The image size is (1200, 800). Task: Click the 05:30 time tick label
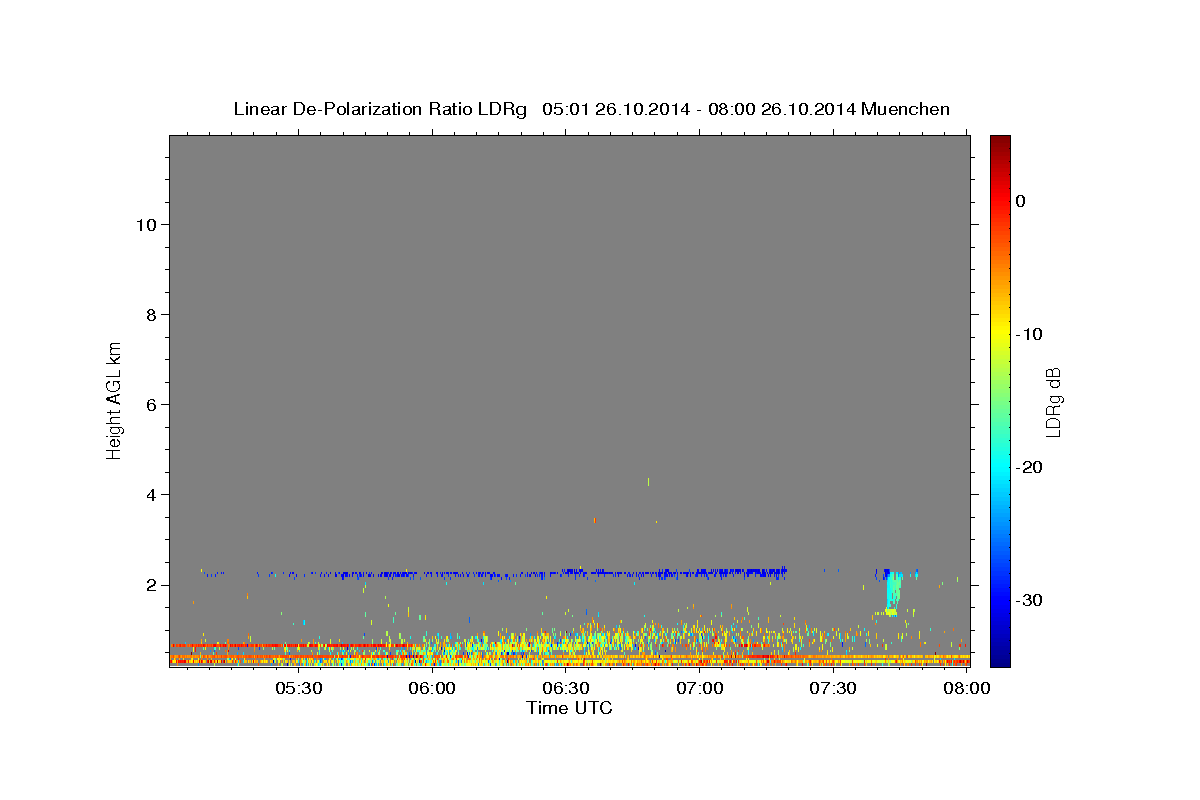point(298,689)
